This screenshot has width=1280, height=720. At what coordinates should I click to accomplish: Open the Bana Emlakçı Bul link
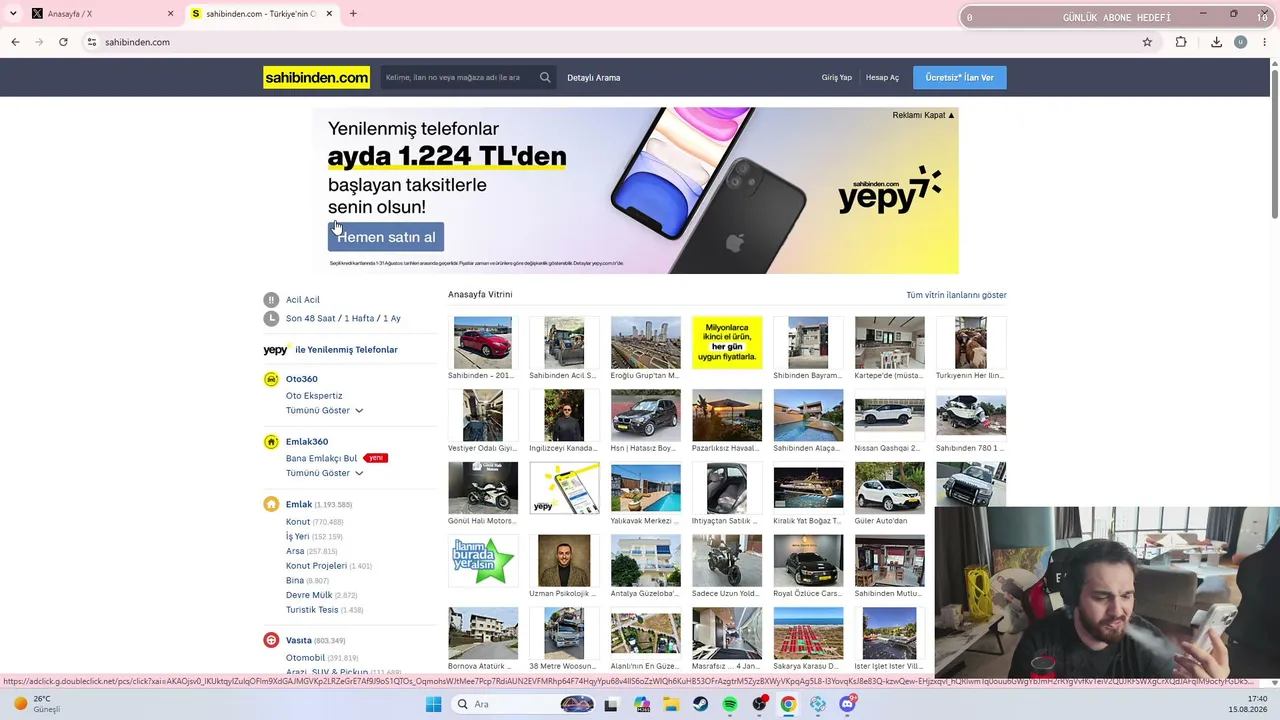coord(321,458)
